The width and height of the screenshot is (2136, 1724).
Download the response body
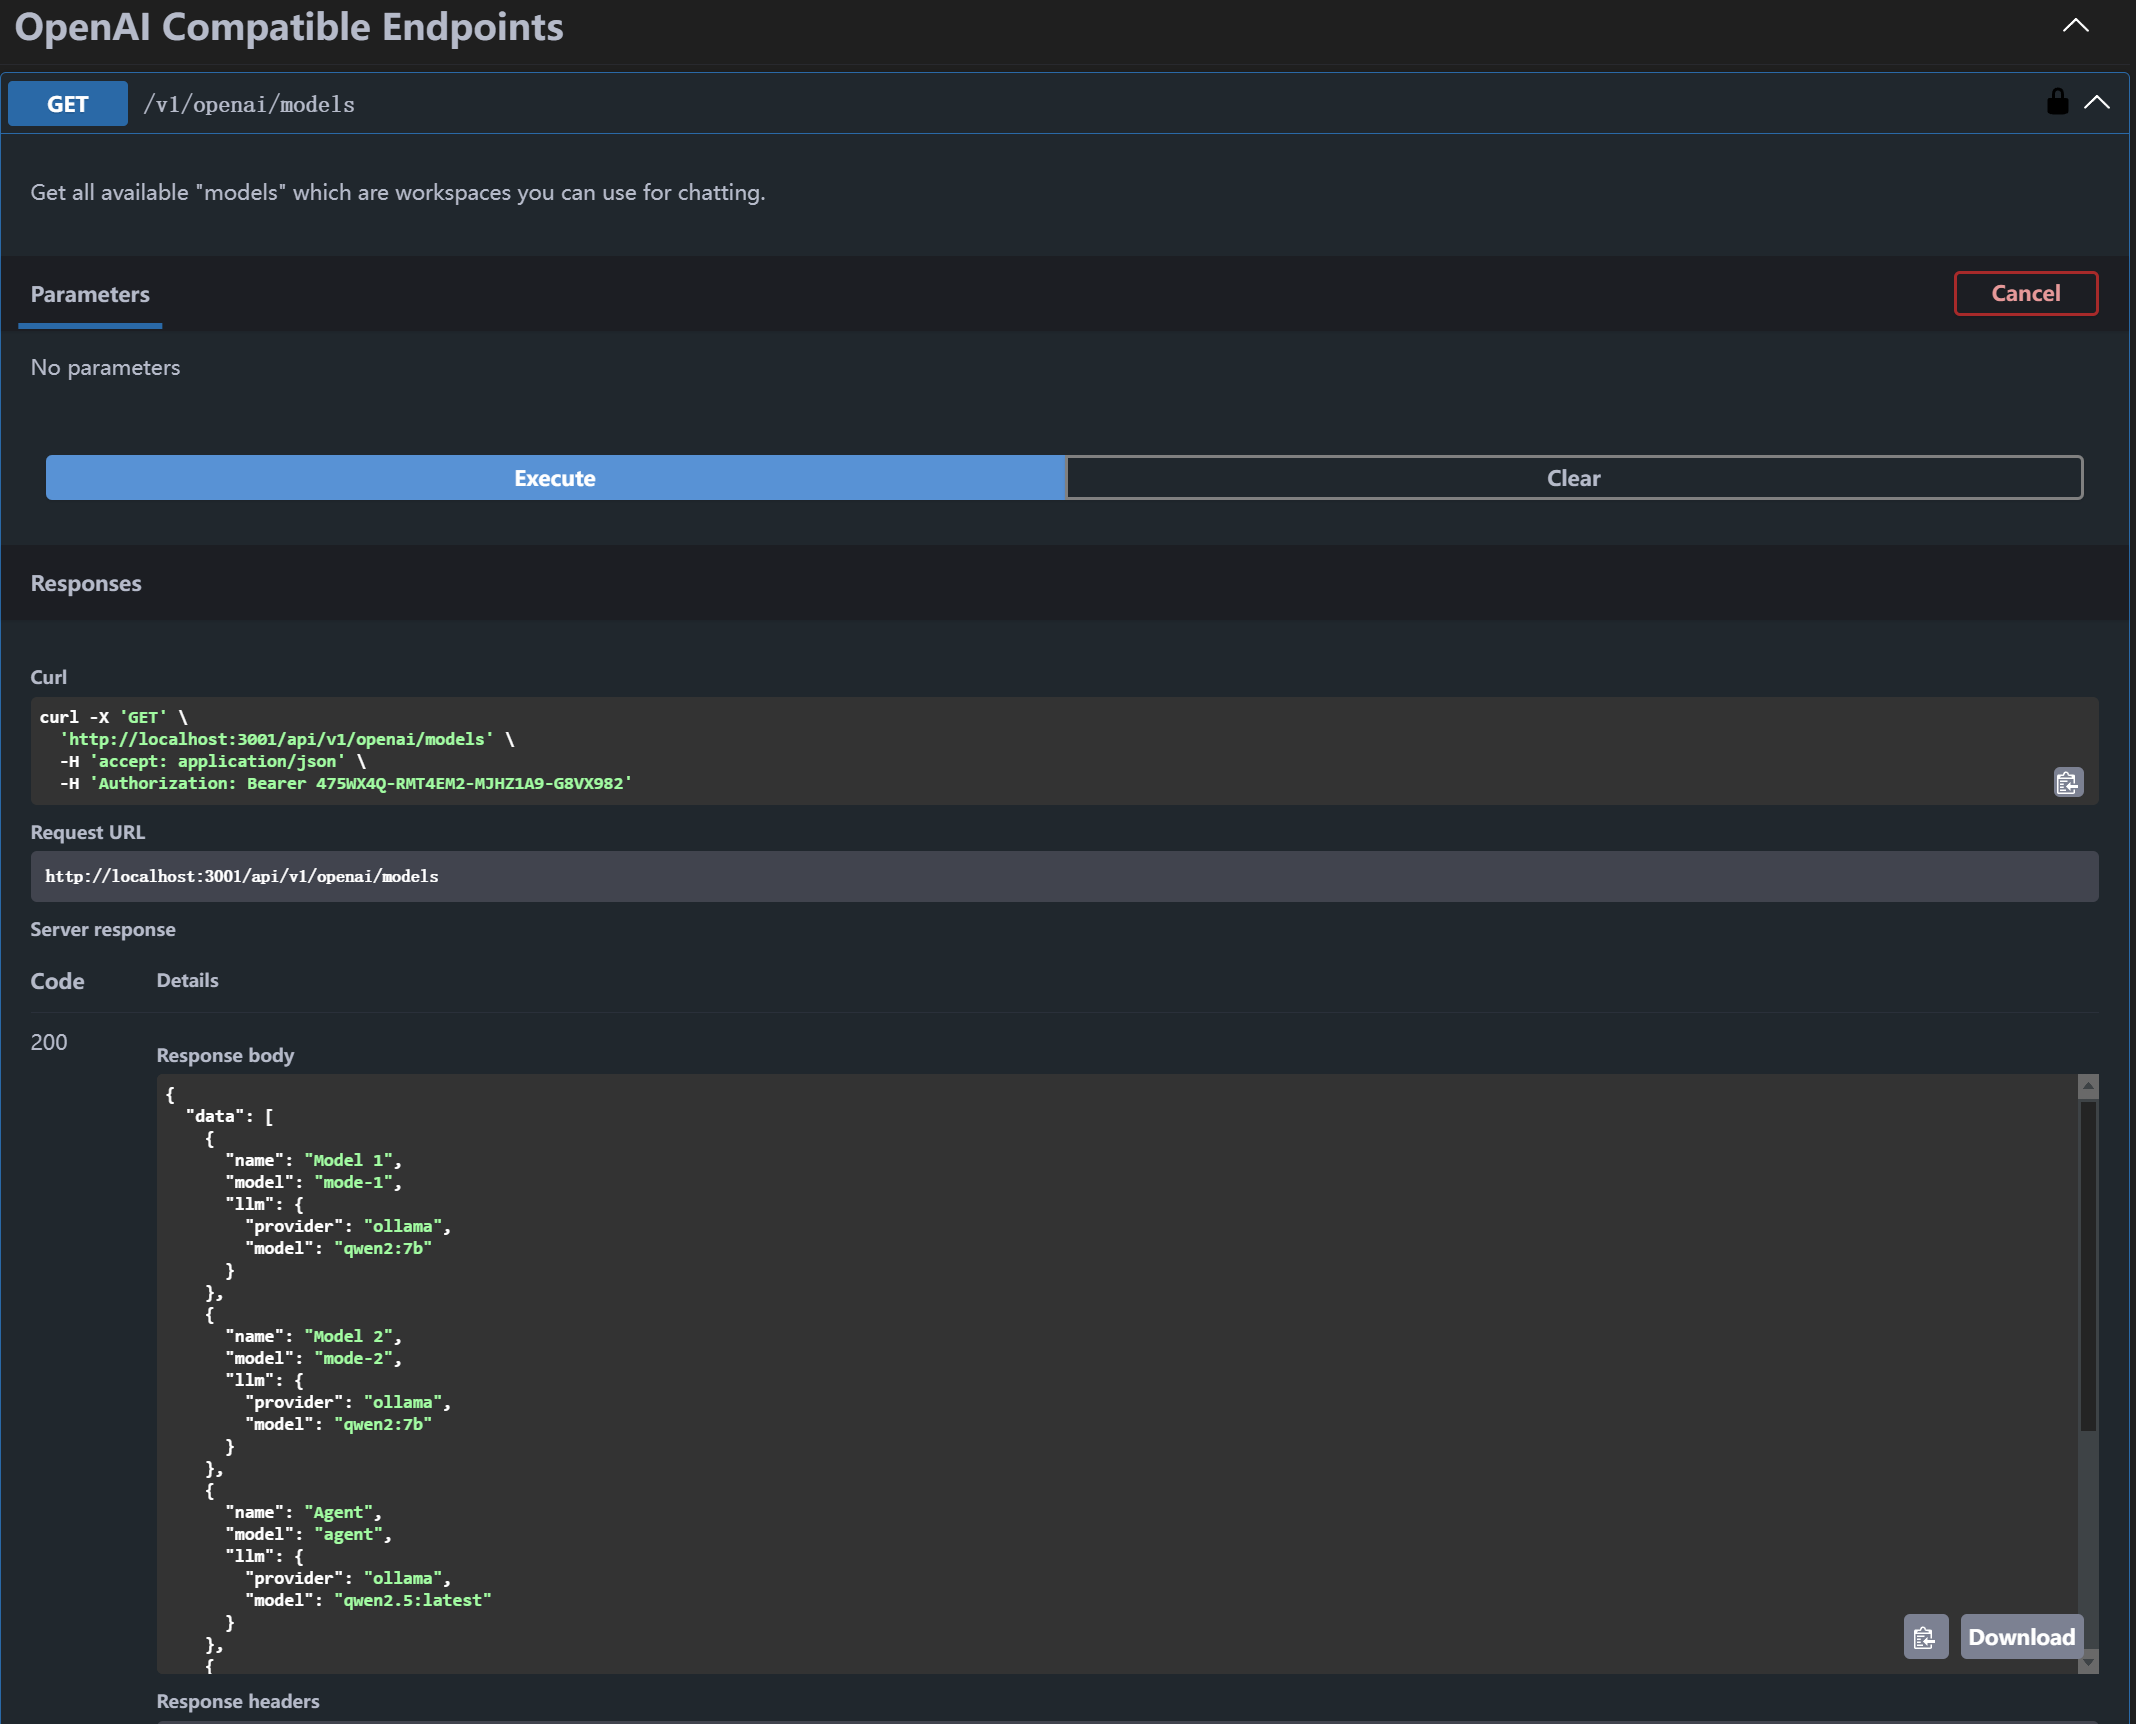tap(2021, 1637)
